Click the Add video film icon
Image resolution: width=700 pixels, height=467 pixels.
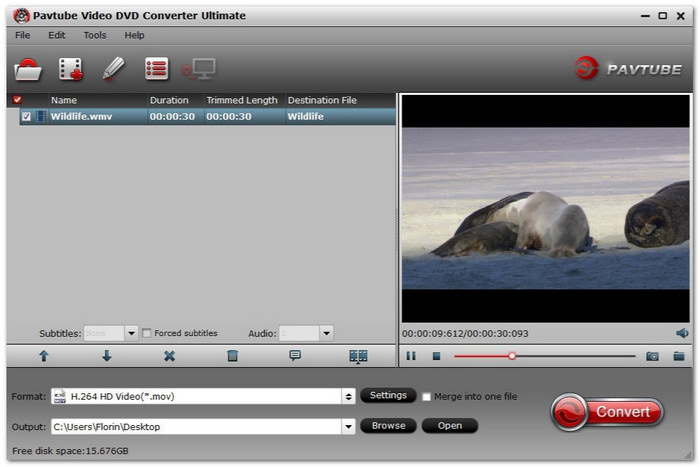[71, 69]
